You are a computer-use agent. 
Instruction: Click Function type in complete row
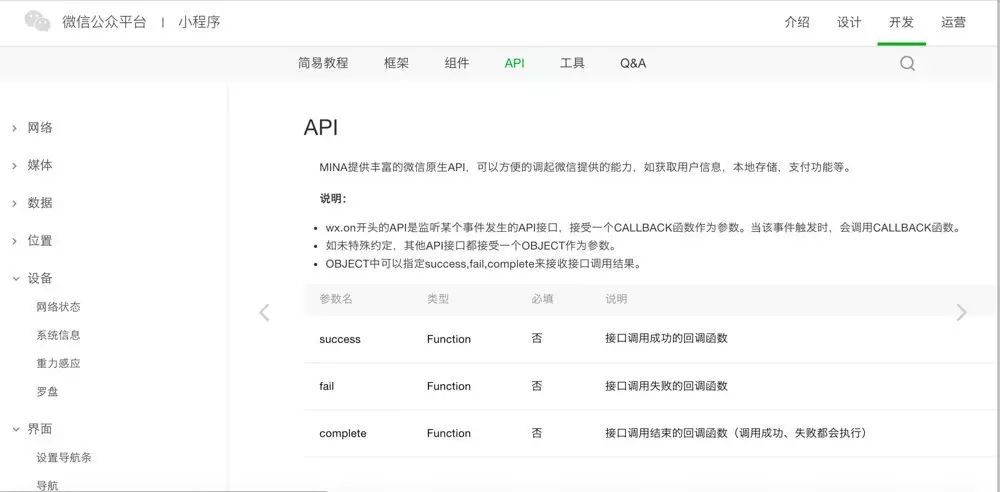click(449, 433)
